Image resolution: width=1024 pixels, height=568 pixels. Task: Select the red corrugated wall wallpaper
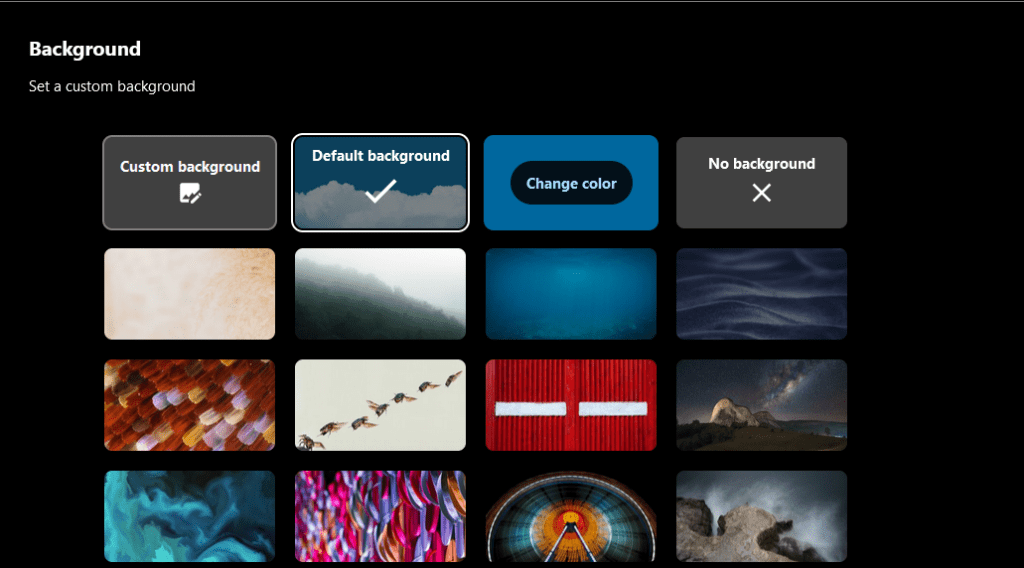[x=571, y=405]
